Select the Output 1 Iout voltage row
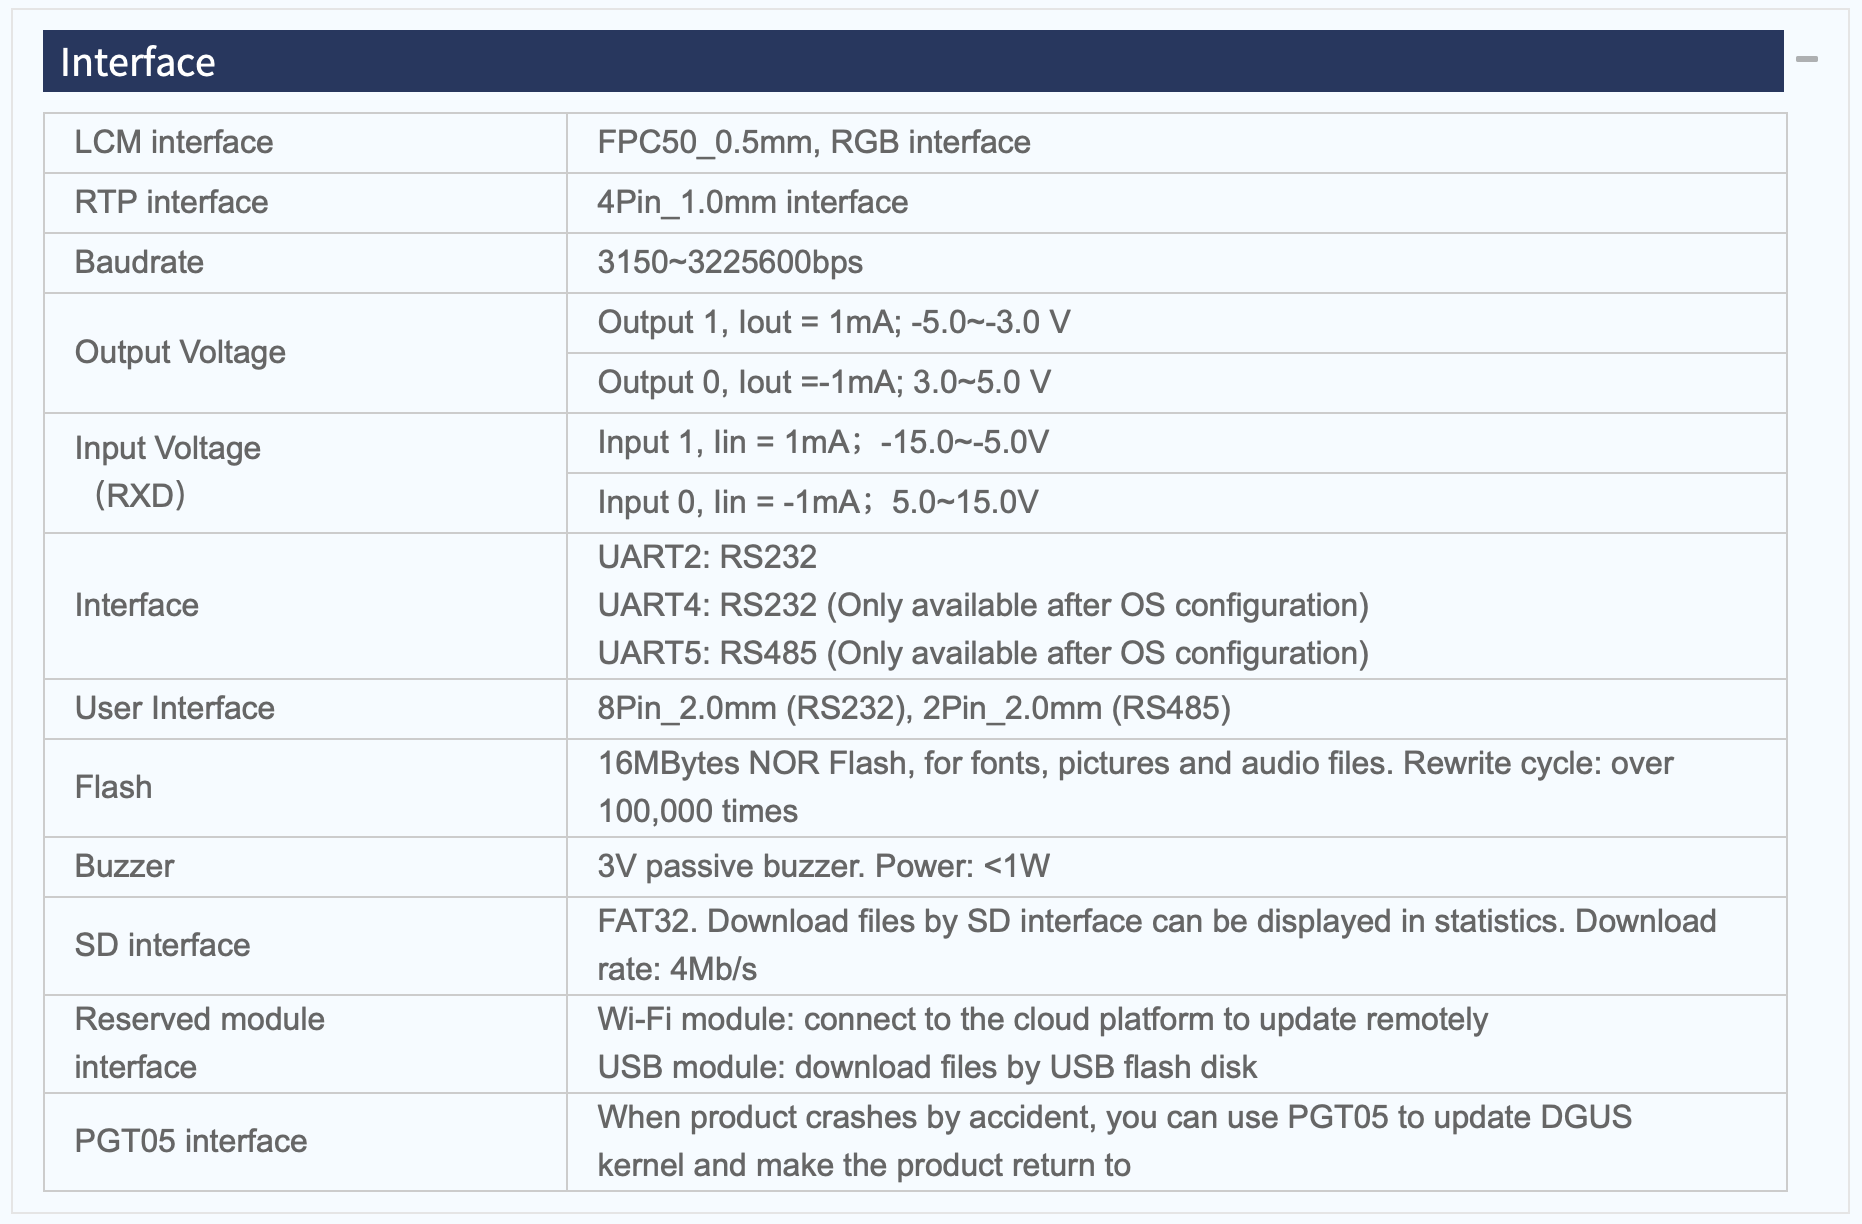This screenshot has width=1862, height=1224. point(1176,323)
